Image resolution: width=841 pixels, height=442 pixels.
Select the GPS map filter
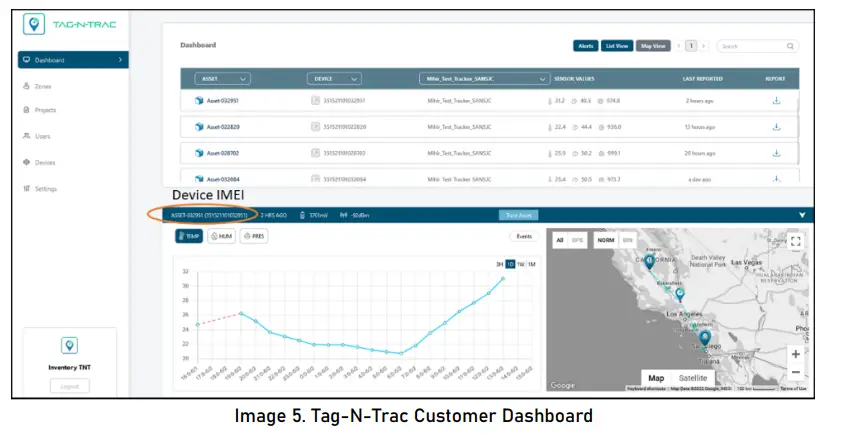tap(578, 240)
